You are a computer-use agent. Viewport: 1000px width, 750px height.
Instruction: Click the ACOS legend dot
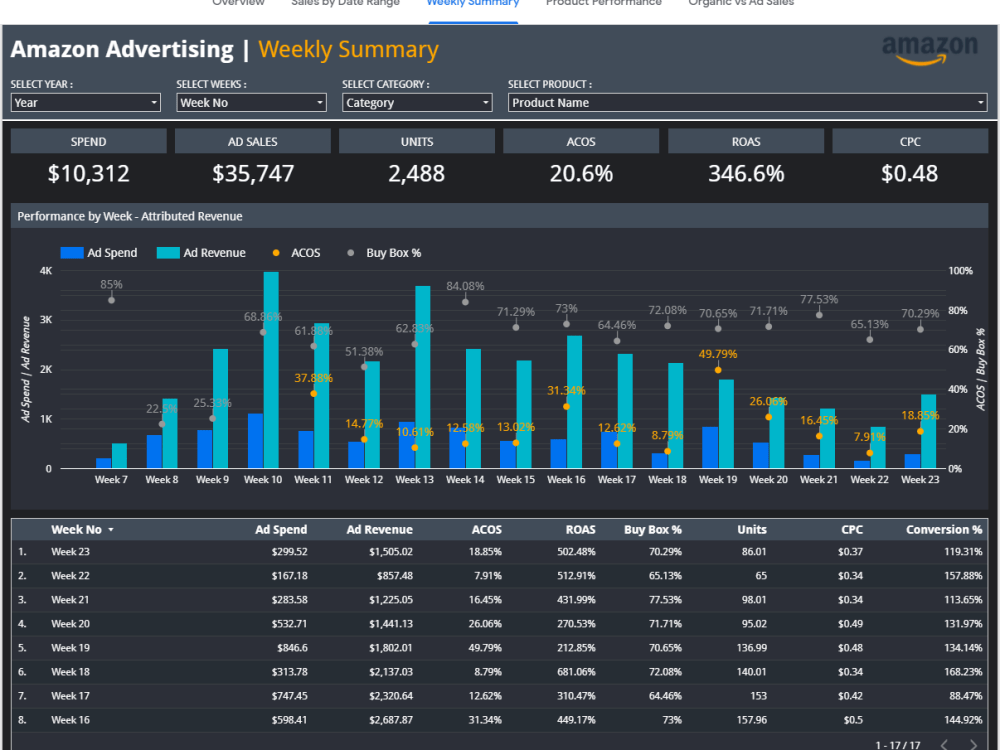276,253
